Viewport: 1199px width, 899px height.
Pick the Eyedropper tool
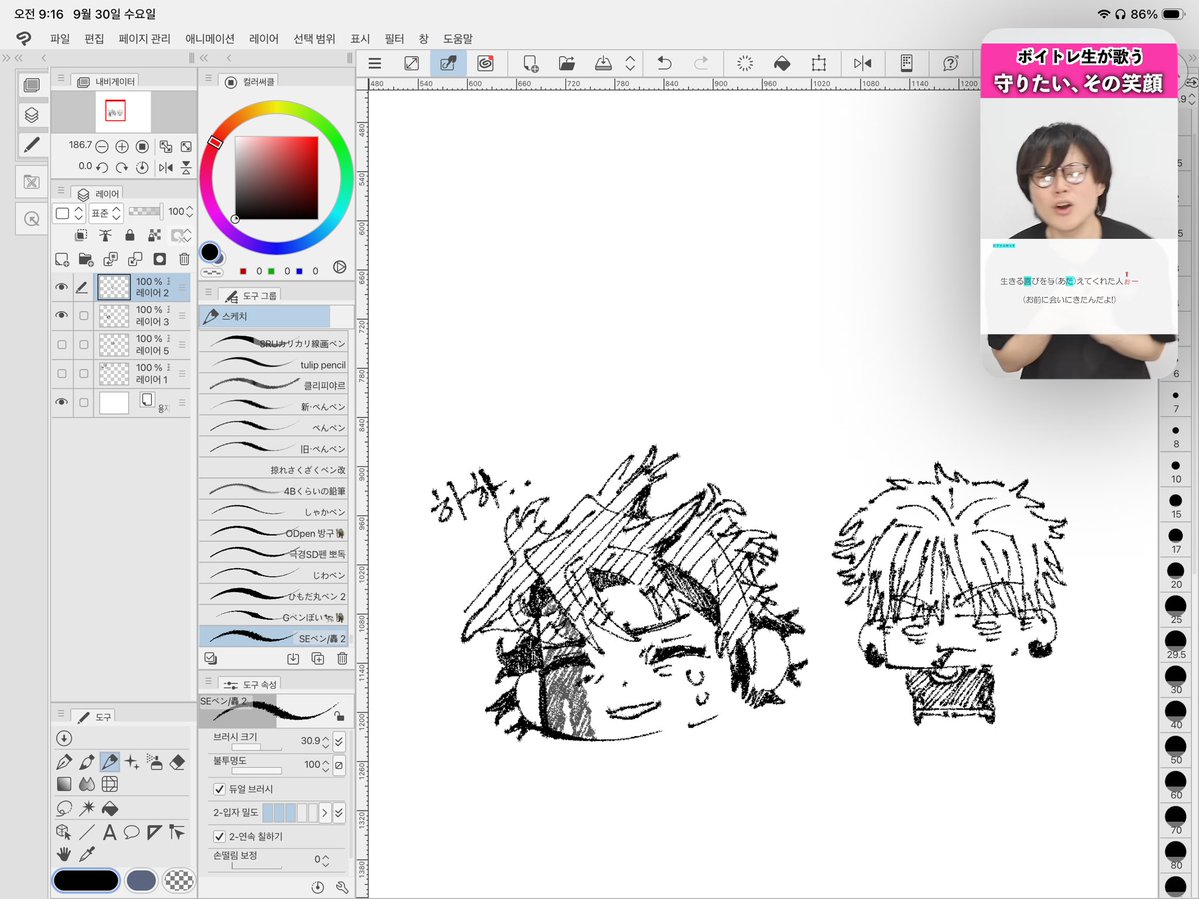pyautogui.click(x=87, y=854)
